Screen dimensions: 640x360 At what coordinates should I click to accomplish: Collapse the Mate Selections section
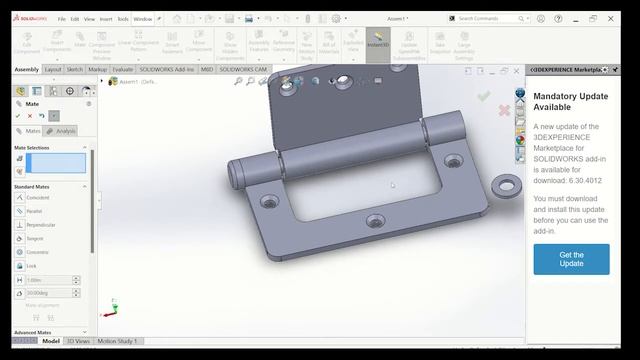pyautogui.click(x=84, y=147)
